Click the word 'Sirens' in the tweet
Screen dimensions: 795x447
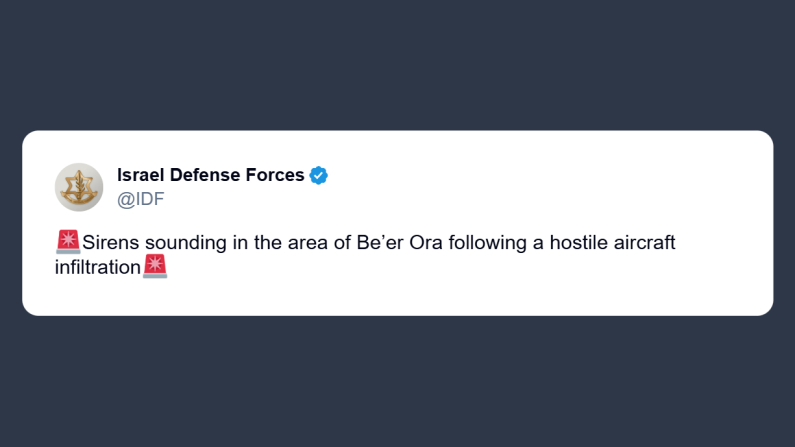(x=111, y=242)
